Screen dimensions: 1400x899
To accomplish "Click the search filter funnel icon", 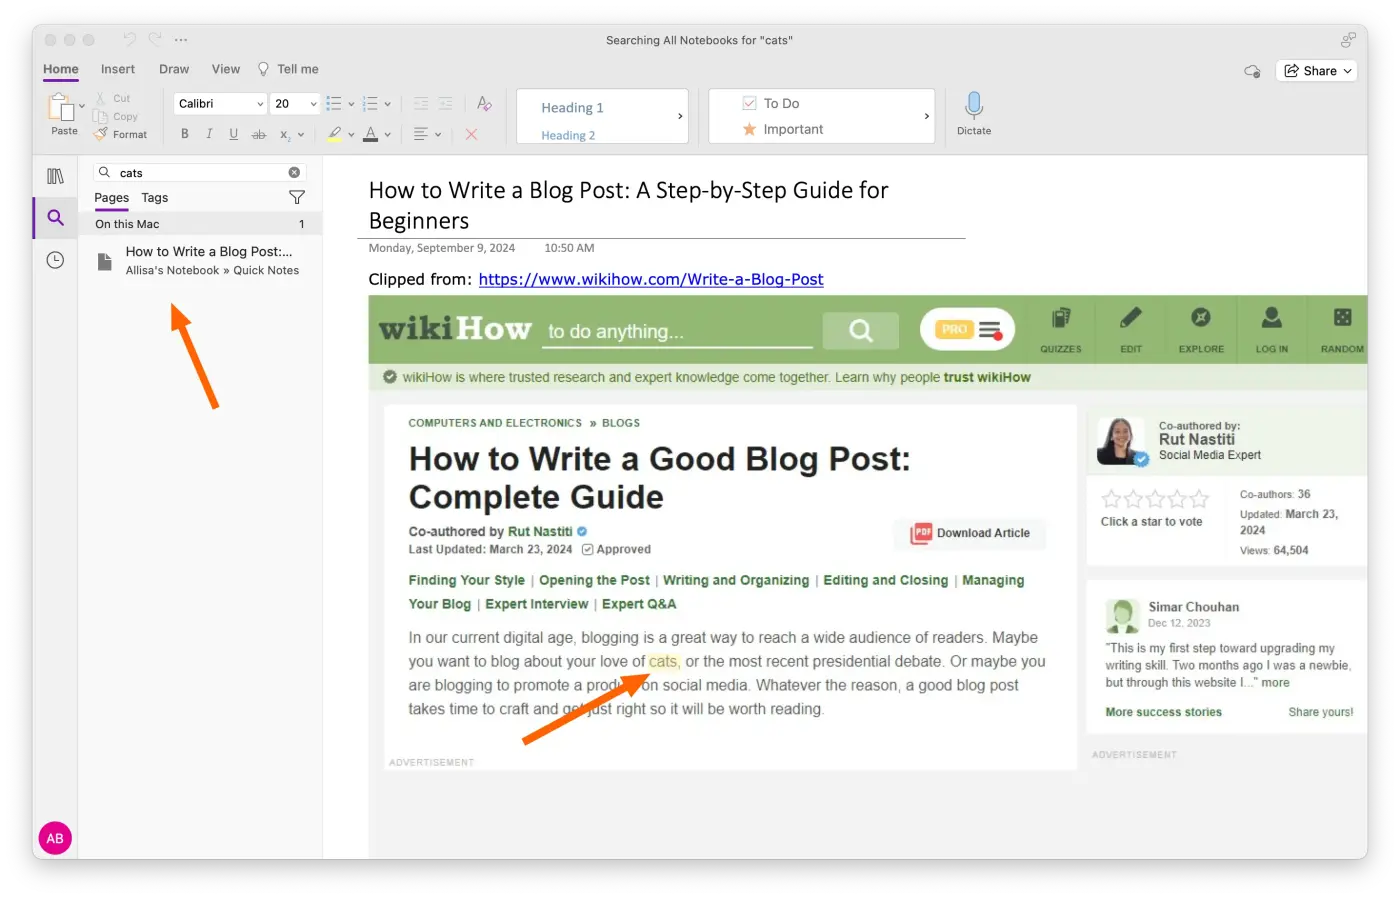I will coord(297,198).
